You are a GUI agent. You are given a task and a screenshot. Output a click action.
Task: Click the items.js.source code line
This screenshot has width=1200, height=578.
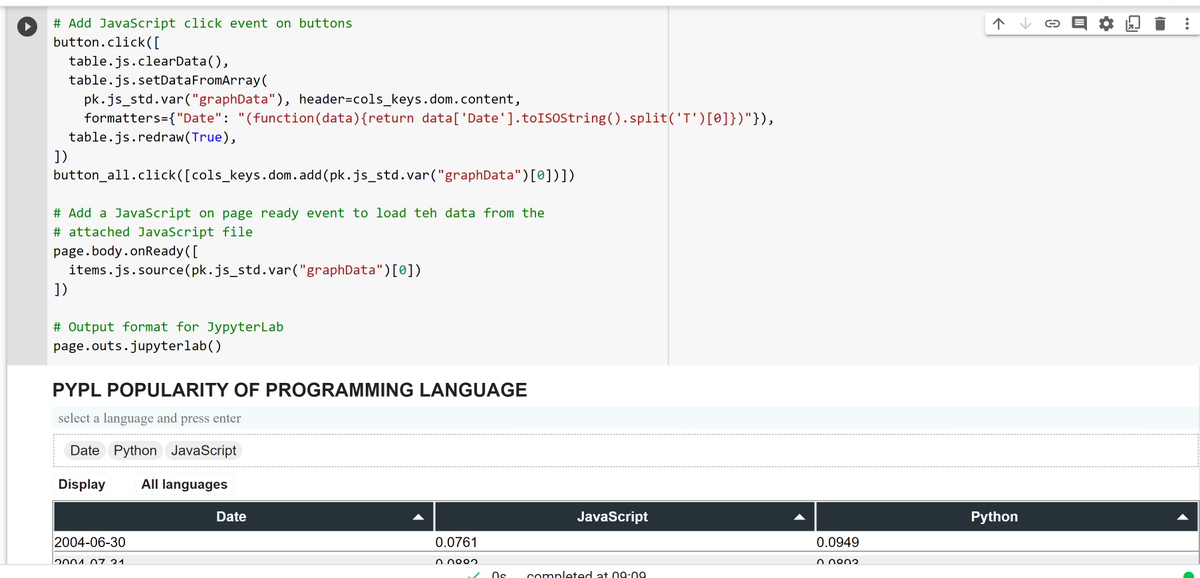click(245, 270)
